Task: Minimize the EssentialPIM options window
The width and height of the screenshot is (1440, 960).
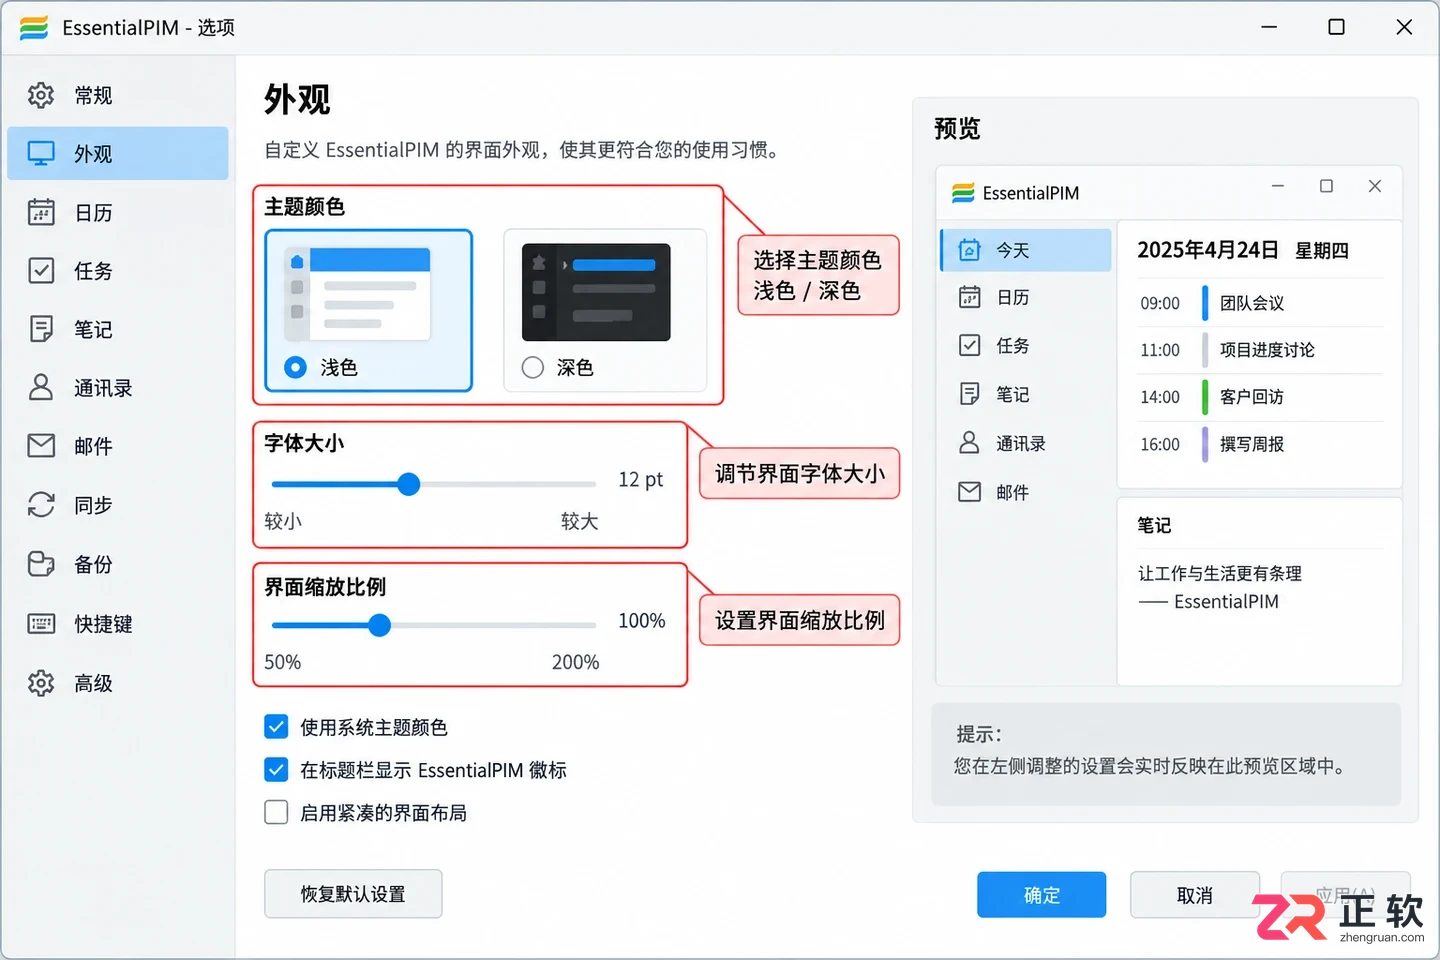Action: (1269, 27)
